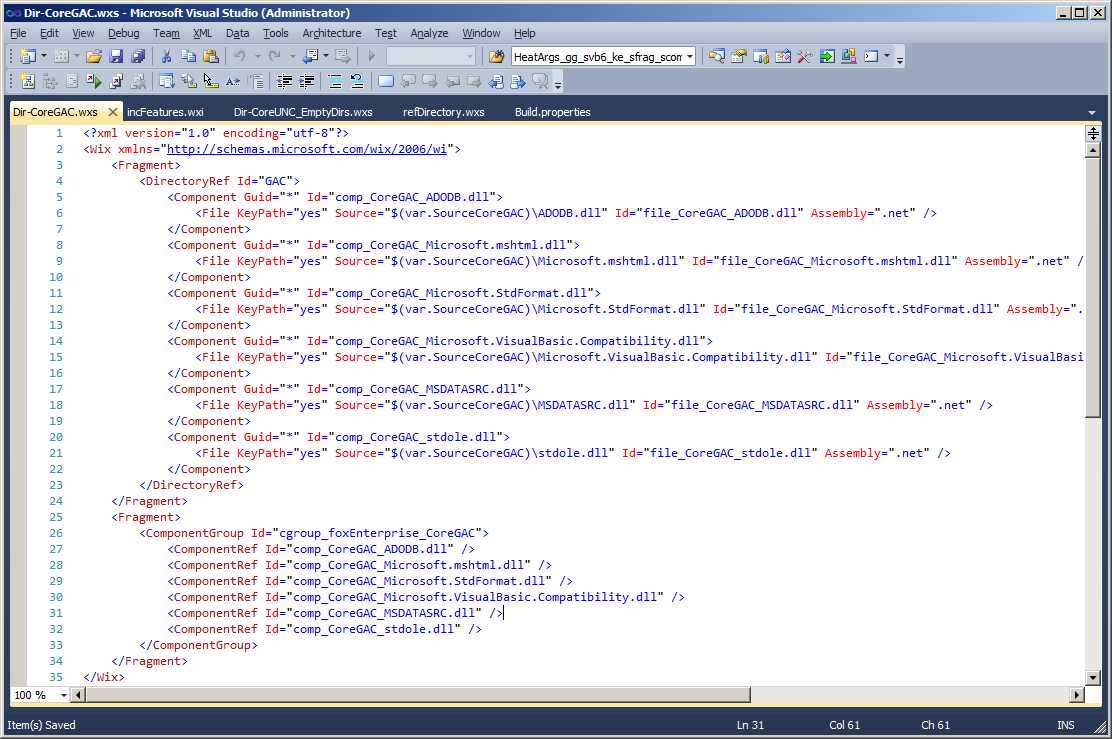This screenshot has height=739, width=1112.
Task: Open the Toolbox icon with wrench and hammer
Action: [x=805, y=57]
